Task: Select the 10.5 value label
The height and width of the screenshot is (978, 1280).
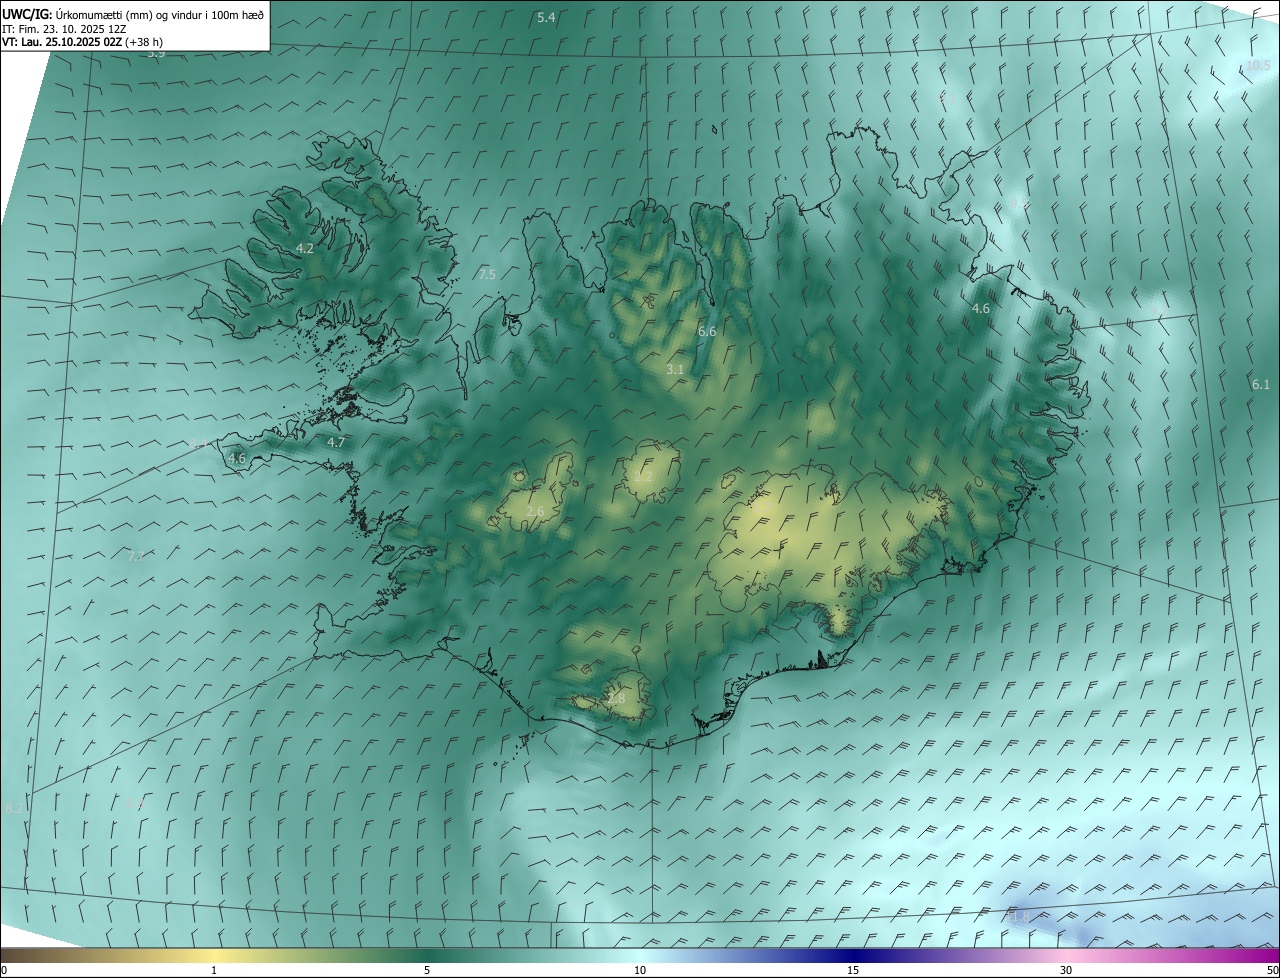Action: click(x=1258, y=66)
